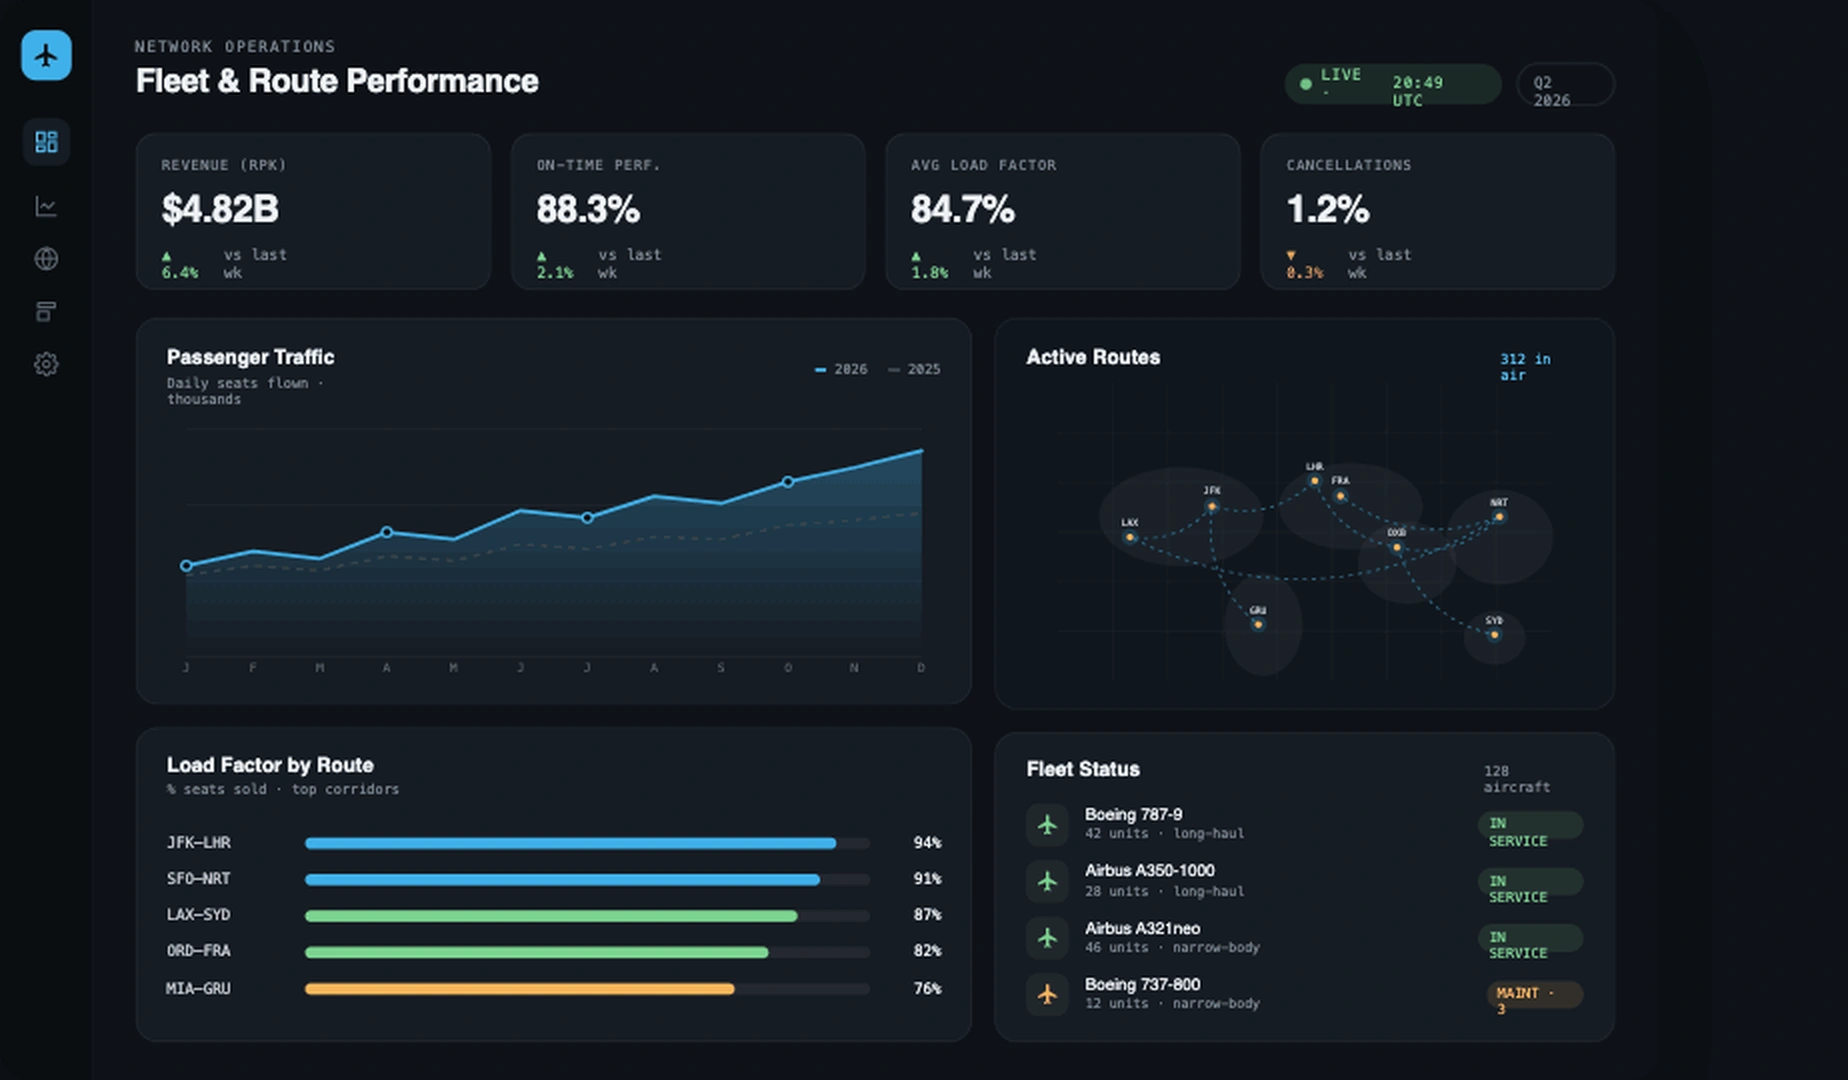
Task: Open the Cancellations 1.2% card
Action: [x=1438, y=212]
